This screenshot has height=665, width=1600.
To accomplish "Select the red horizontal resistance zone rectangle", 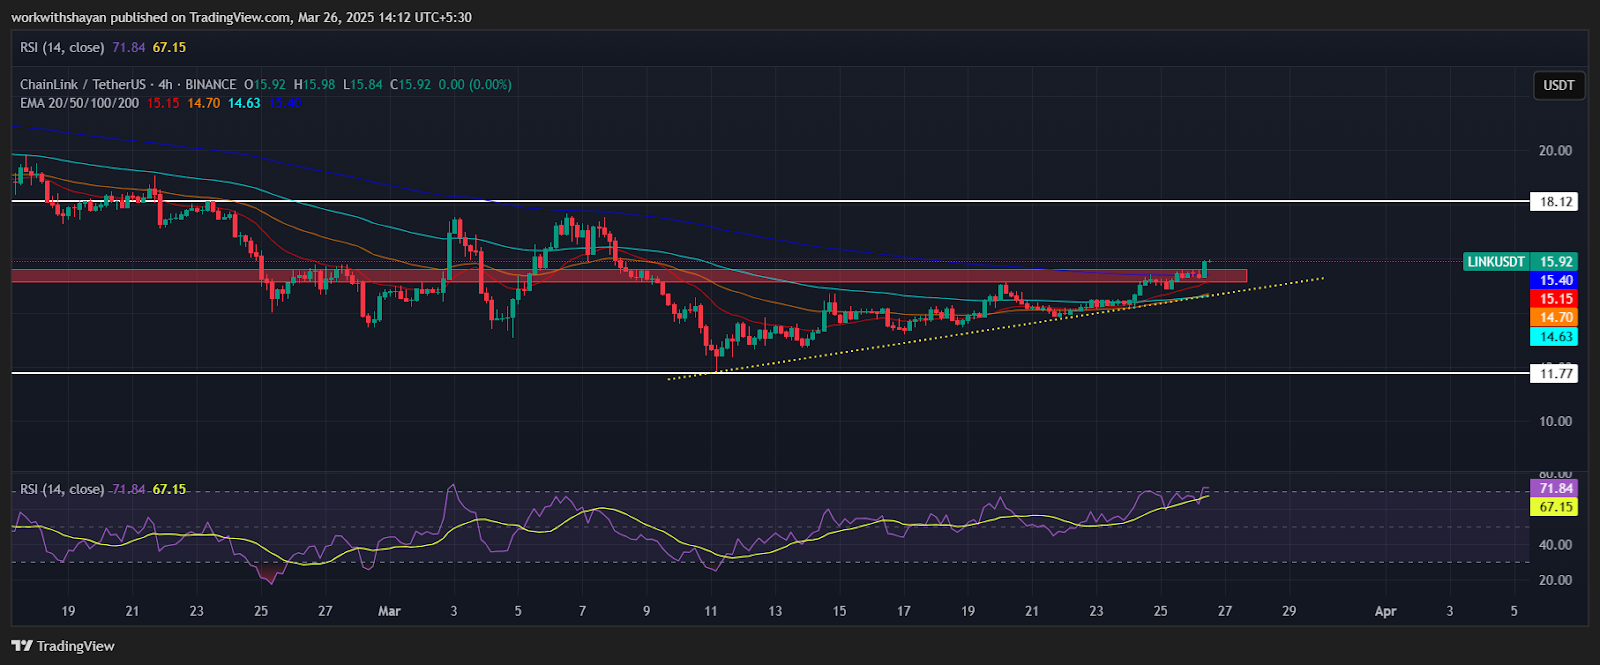I will (600, 275).
